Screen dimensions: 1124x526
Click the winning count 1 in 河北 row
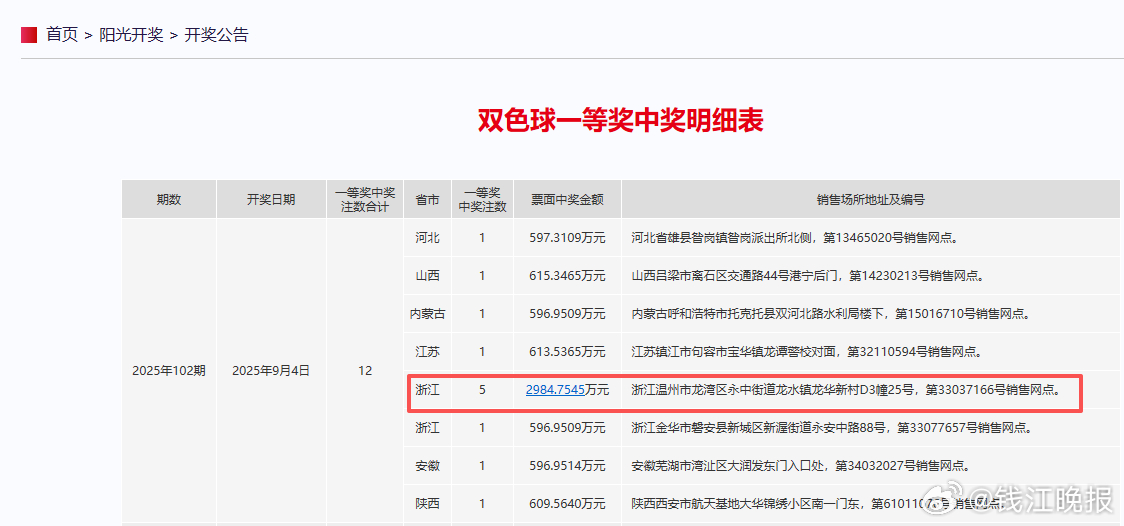pyautogui.click(x=482, y=237)
